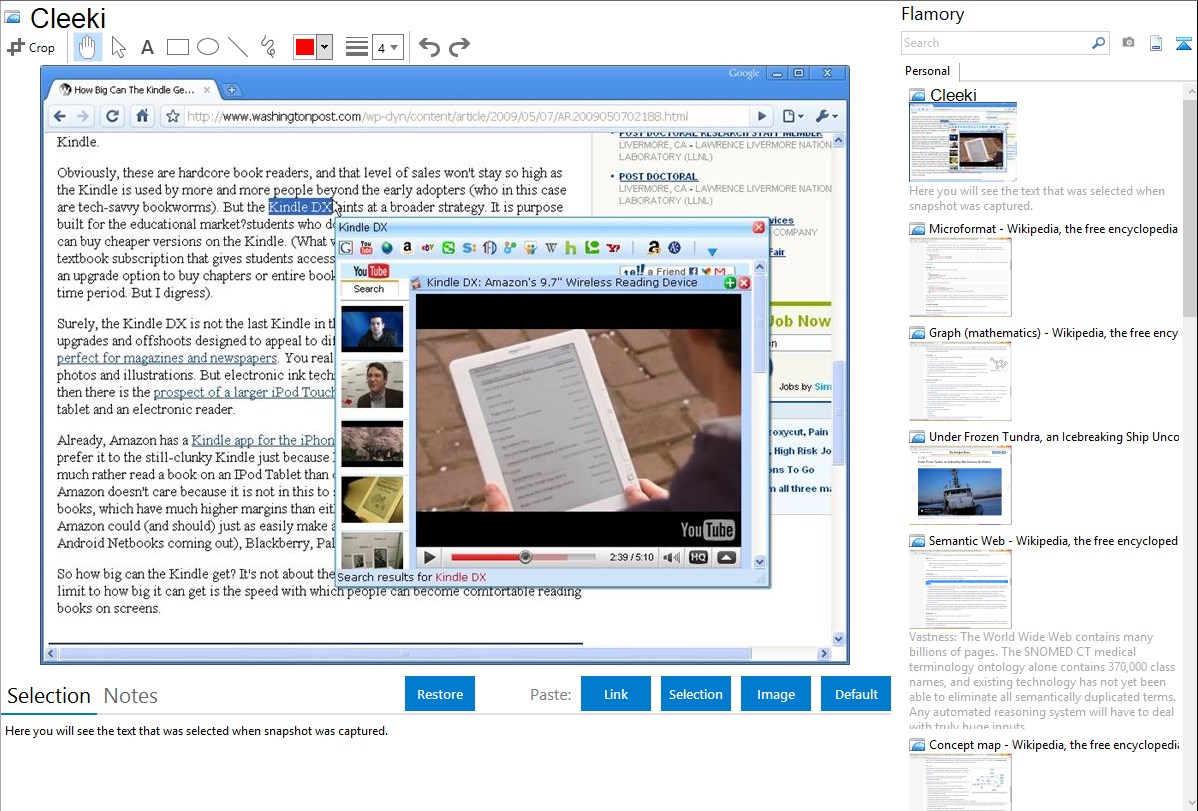This screenshot has width=1198, height=811.
Task: Click the line thickness stripes icon
Action: (x=357, y=47)
